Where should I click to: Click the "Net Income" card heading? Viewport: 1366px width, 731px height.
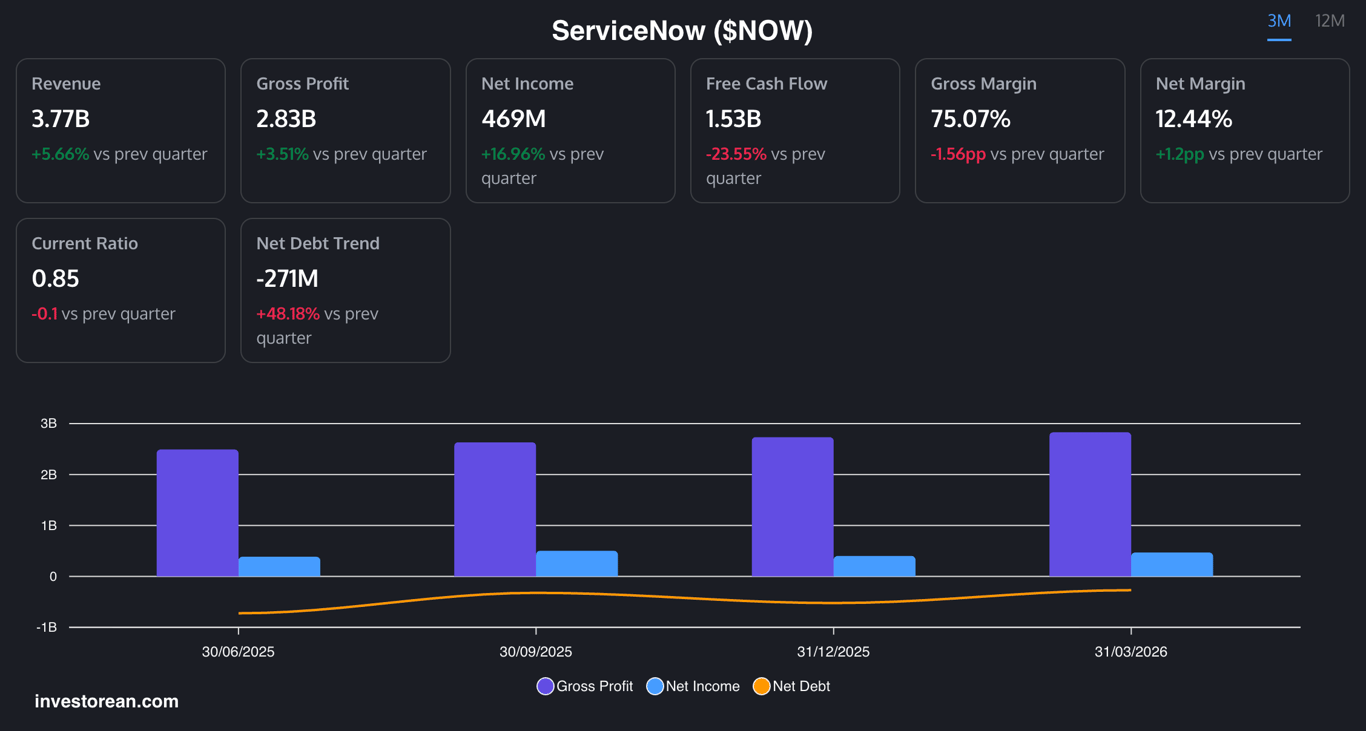click(x=527, y=84)
